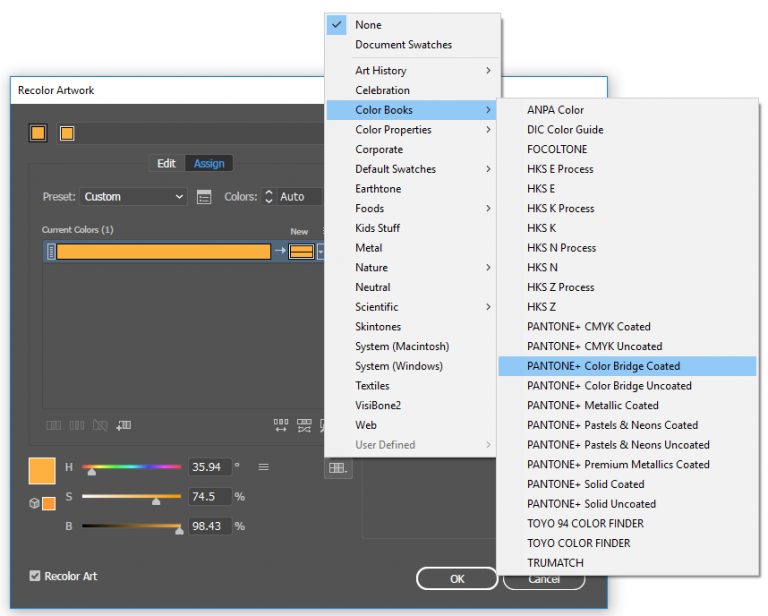768x616 pixels.
Task: Switch to the Assign tab
Action: click(x=209, y=164)
